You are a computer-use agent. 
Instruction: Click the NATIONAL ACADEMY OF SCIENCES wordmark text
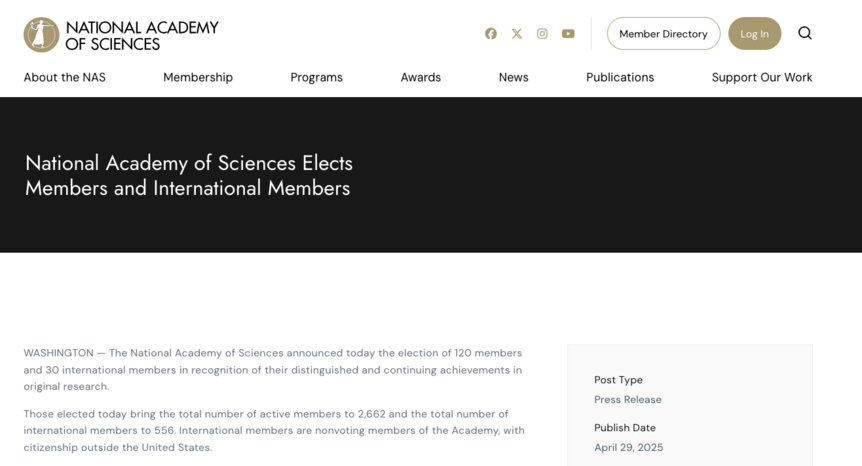[142, 36]
